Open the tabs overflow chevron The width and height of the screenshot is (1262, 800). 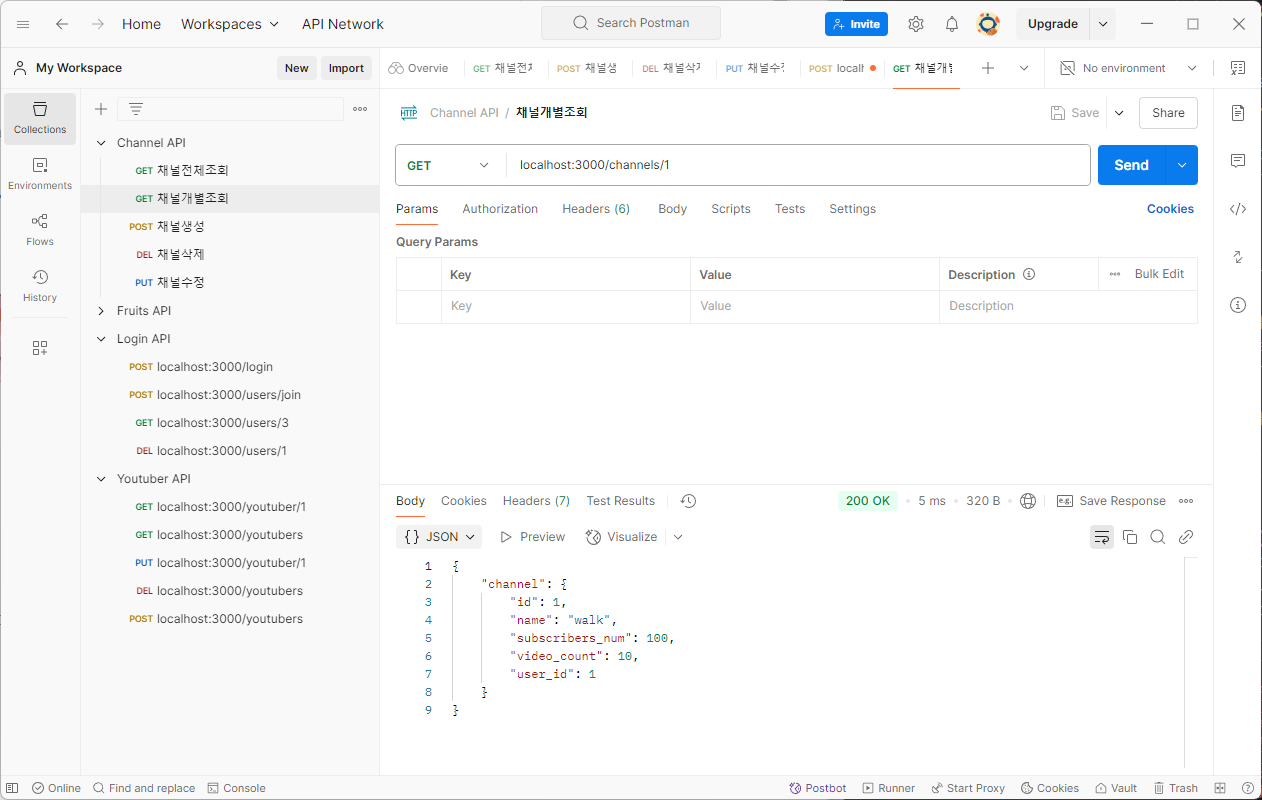click(x=1024, y=68)
